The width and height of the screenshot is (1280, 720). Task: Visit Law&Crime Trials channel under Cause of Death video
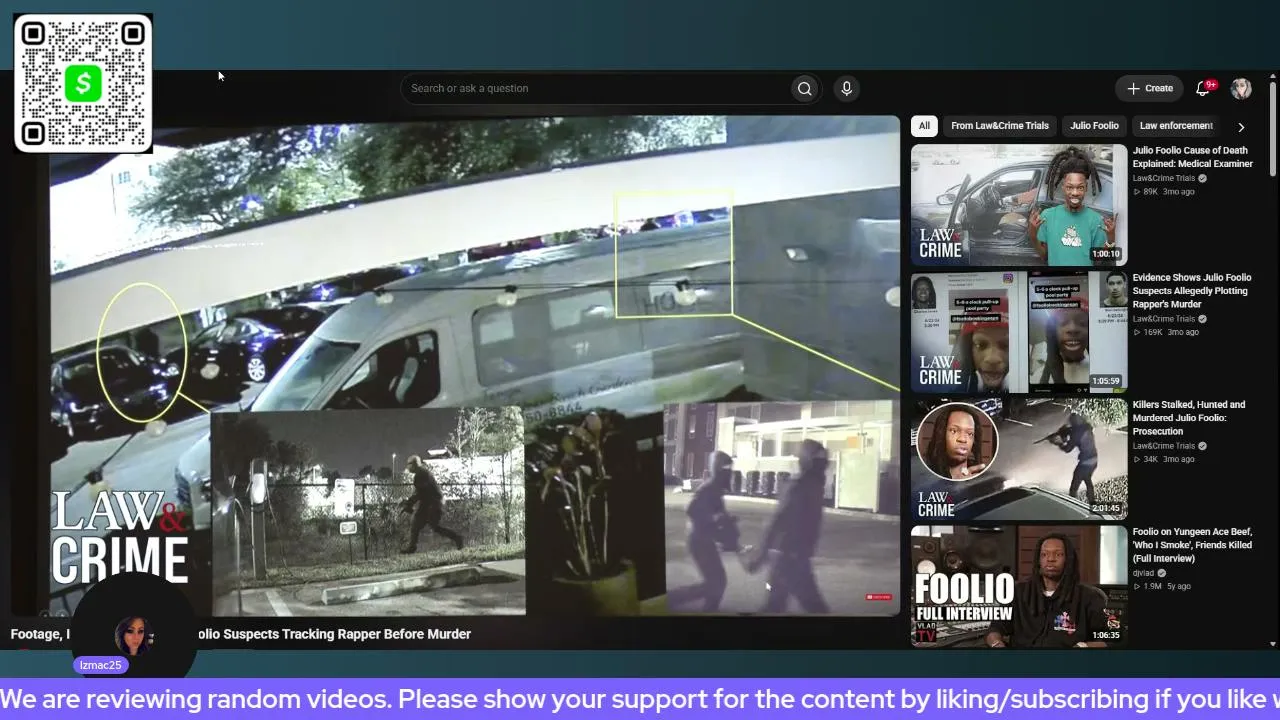[1164, 179]
